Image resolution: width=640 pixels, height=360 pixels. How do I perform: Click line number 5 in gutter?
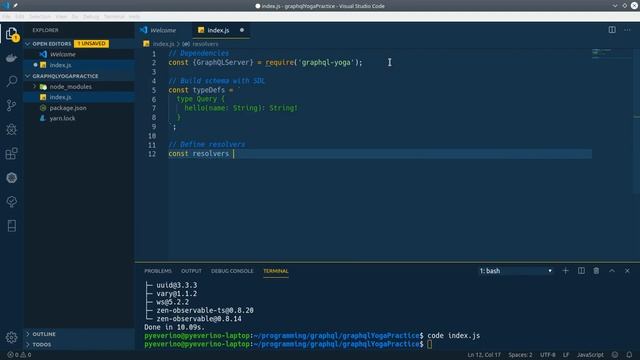click(x=153, y=90)
